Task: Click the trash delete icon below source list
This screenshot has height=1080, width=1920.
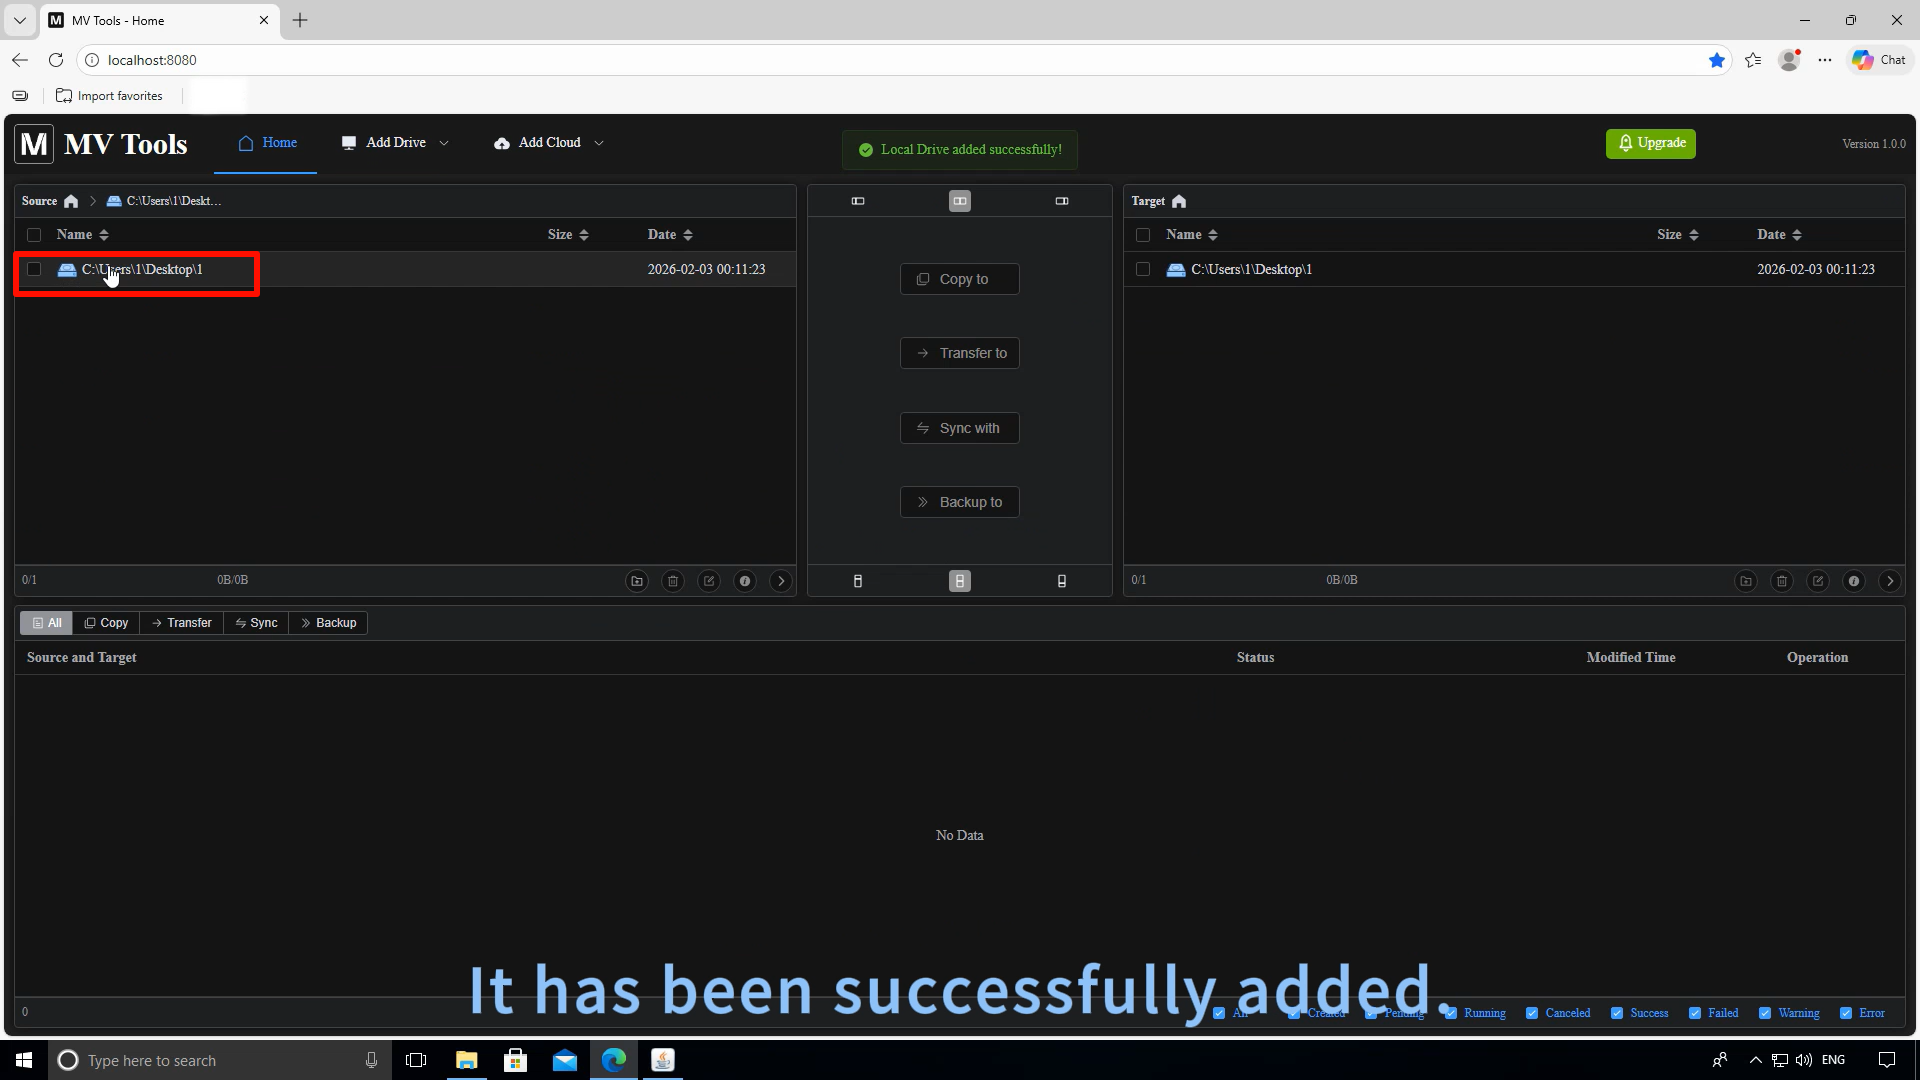Action: coord(673,580)
